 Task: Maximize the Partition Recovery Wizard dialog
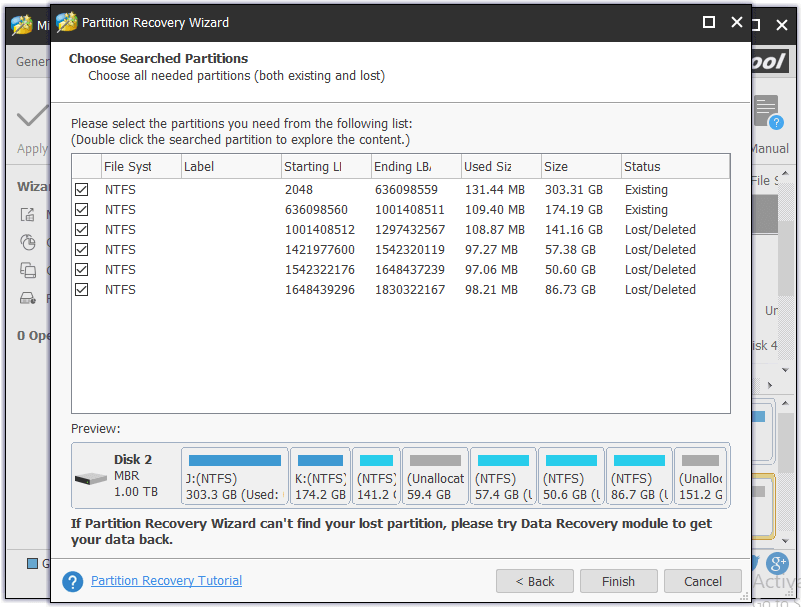(709, 22)
